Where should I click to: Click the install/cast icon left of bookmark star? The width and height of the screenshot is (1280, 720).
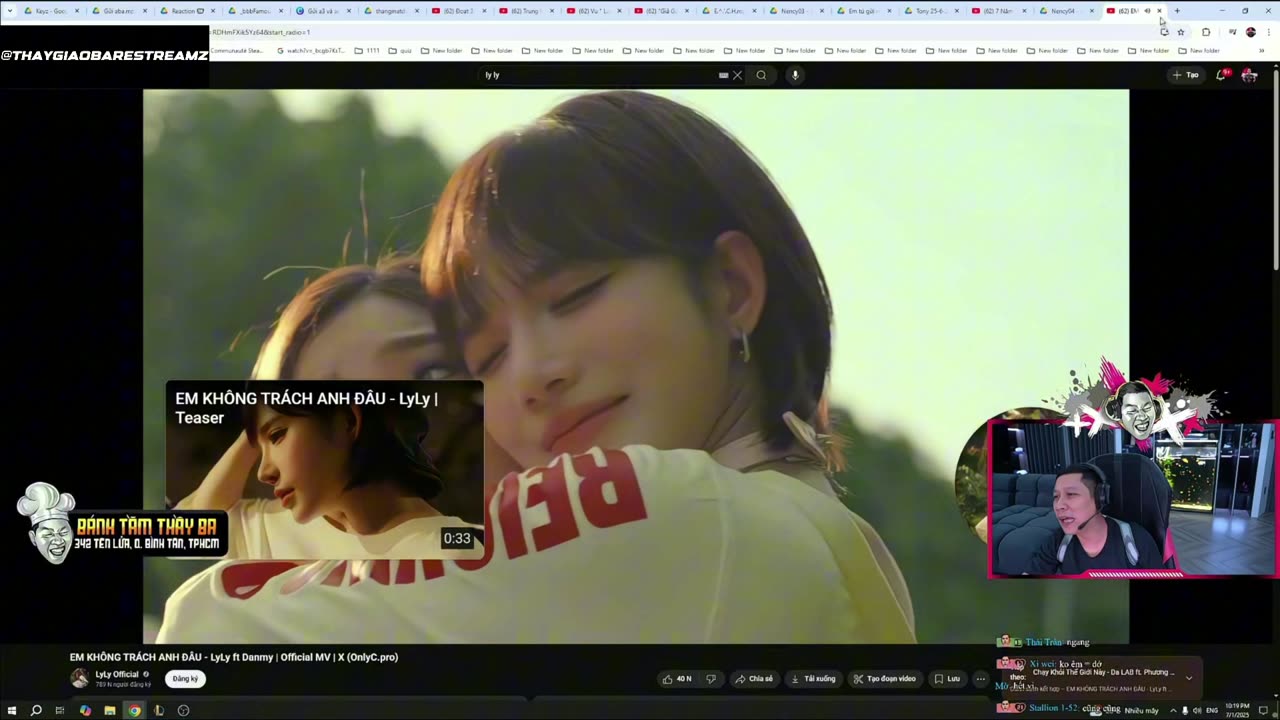[x=1164, y=32]
